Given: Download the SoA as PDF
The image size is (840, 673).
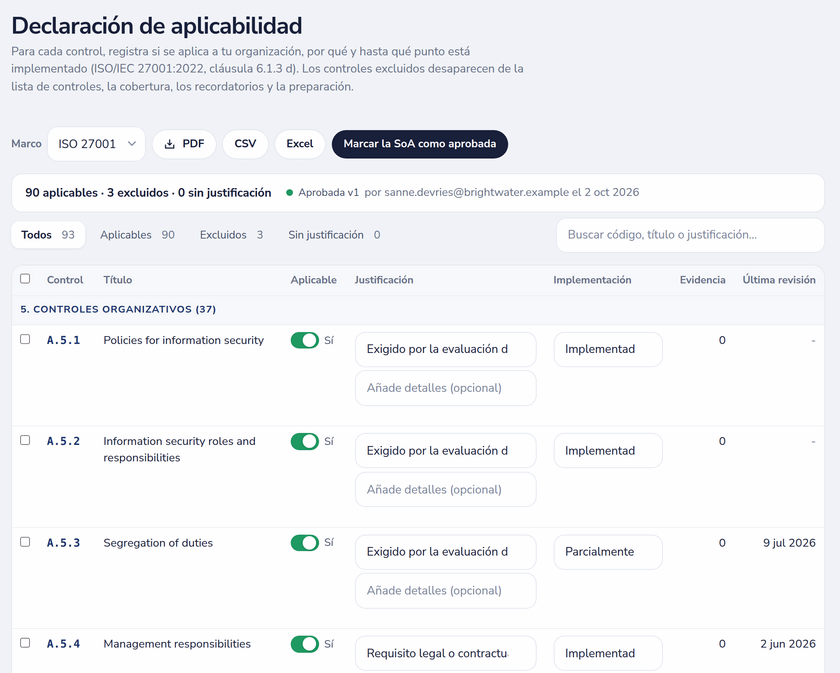Looking at the screenshot, I should click(184, 144).
